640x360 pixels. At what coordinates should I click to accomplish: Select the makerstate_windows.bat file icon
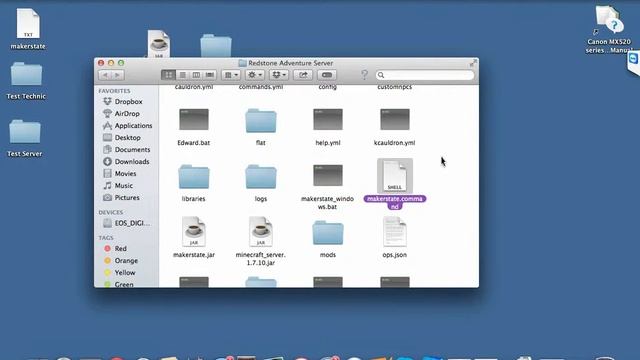[x=328, y=176]
